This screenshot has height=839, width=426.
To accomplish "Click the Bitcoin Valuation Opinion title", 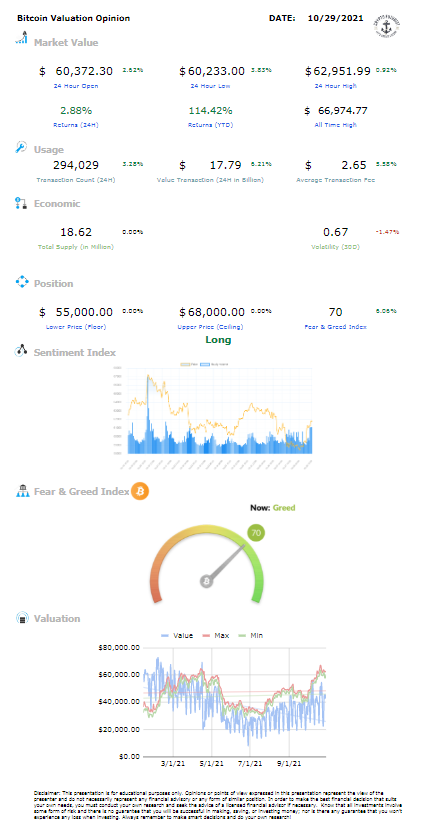I will tap(73, 18).
